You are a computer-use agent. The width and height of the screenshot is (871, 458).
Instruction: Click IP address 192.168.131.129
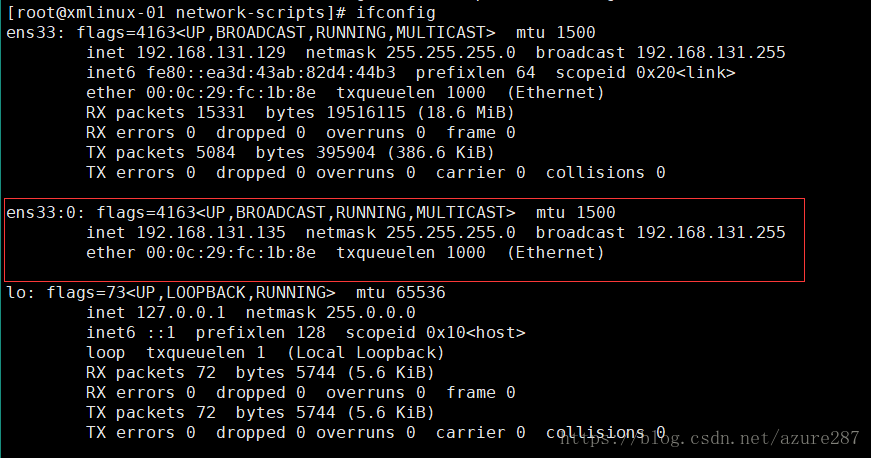pos(211,52)
